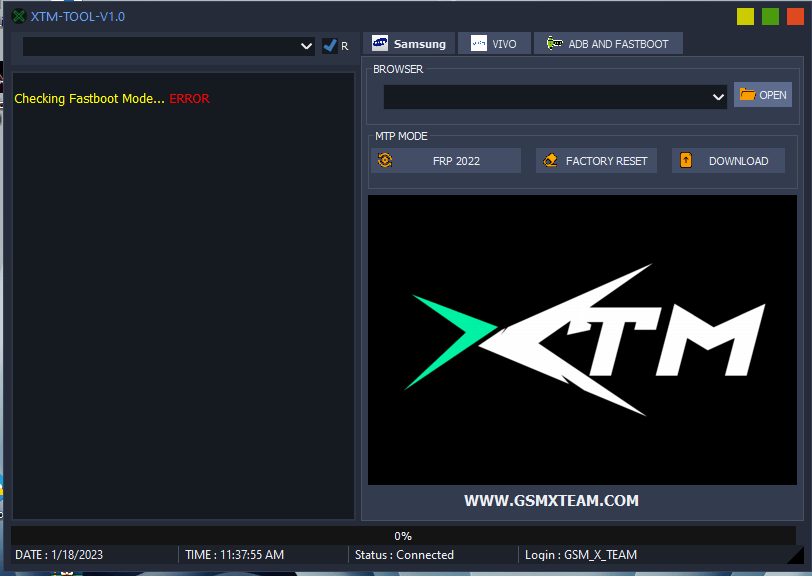Click the 0% progress bar
The height and width of the screenshot is (576, 812).
pos(403,536)
